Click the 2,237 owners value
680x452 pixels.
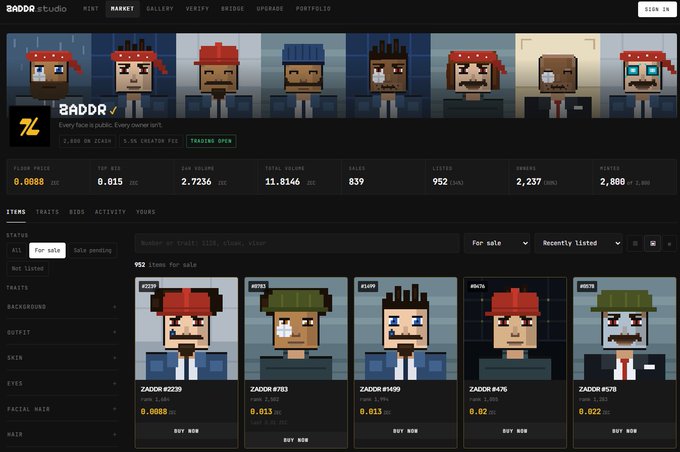[x=529, y=182]
